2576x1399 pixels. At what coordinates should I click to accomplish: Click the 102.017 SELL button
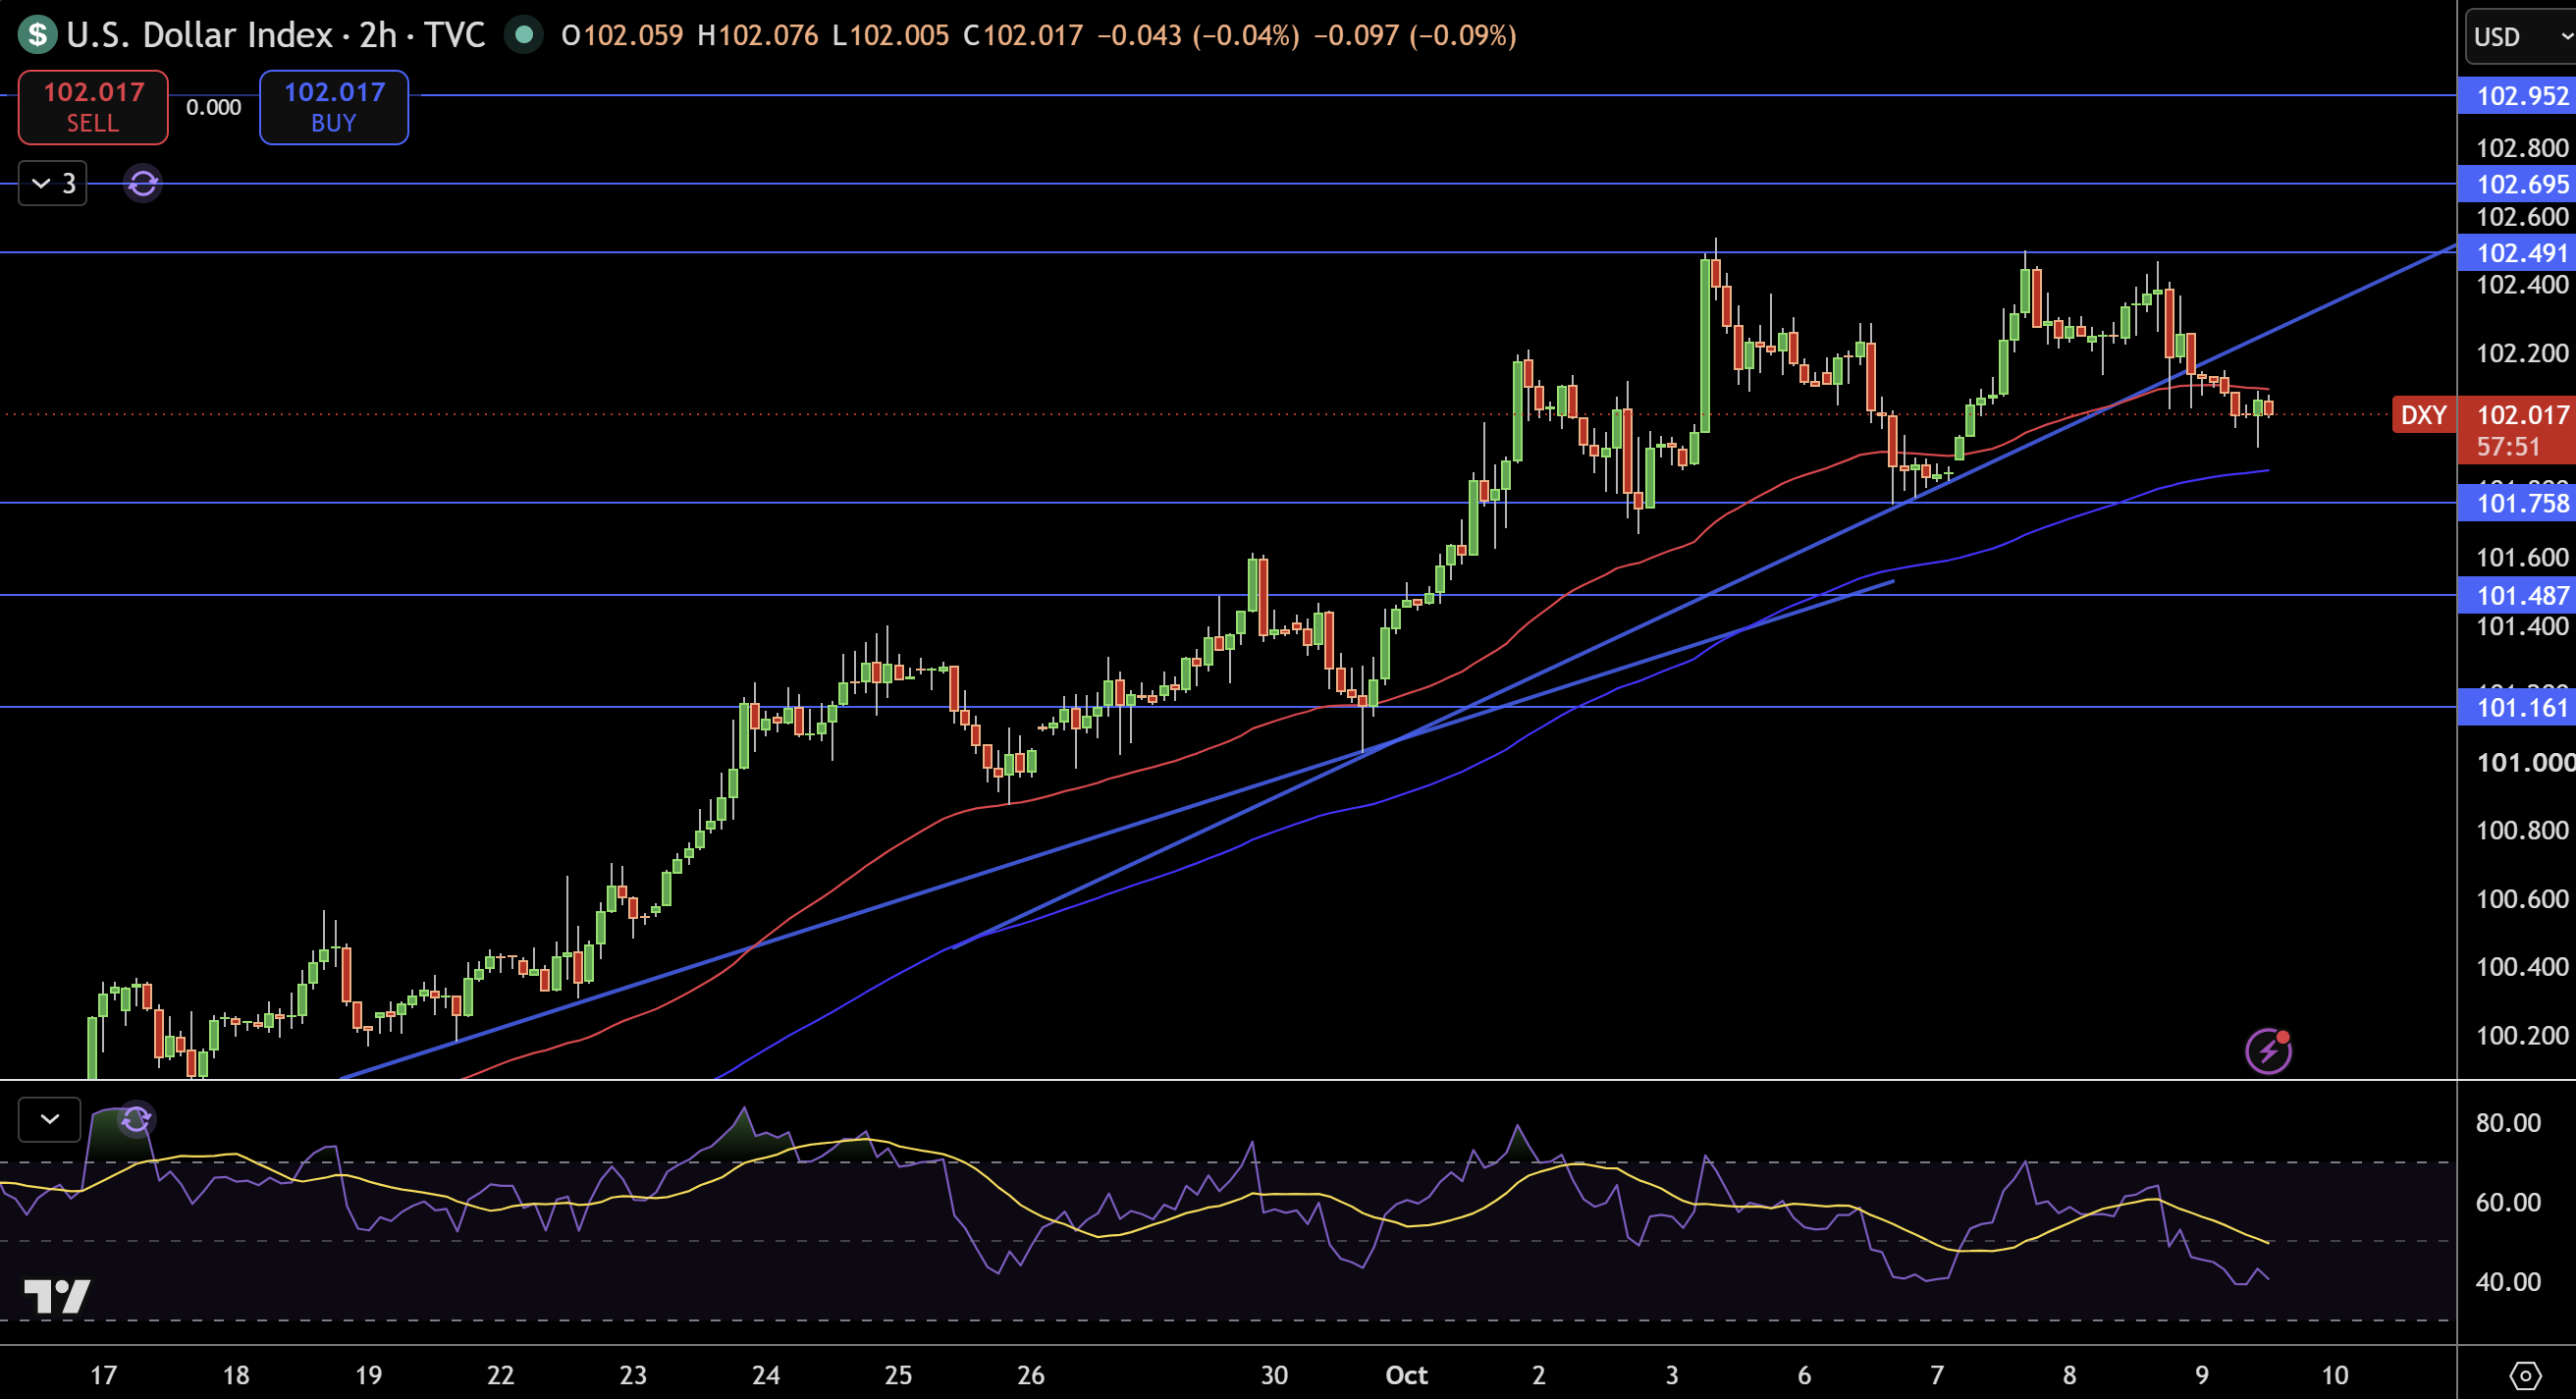[93, 107]
